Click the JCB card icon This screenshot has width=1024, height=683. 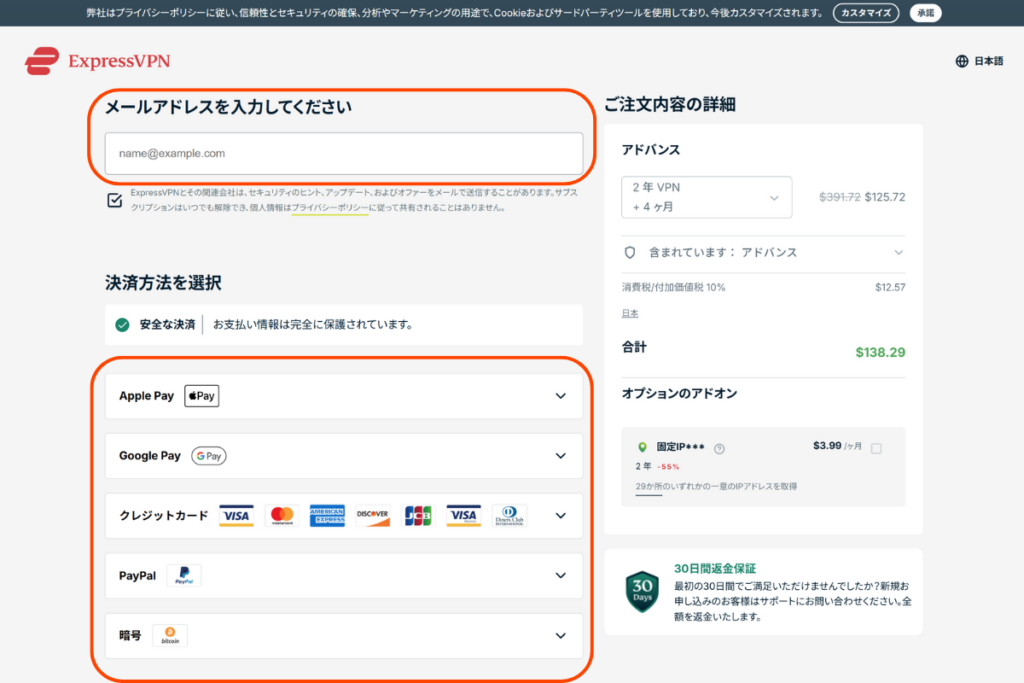click(418, 516)
